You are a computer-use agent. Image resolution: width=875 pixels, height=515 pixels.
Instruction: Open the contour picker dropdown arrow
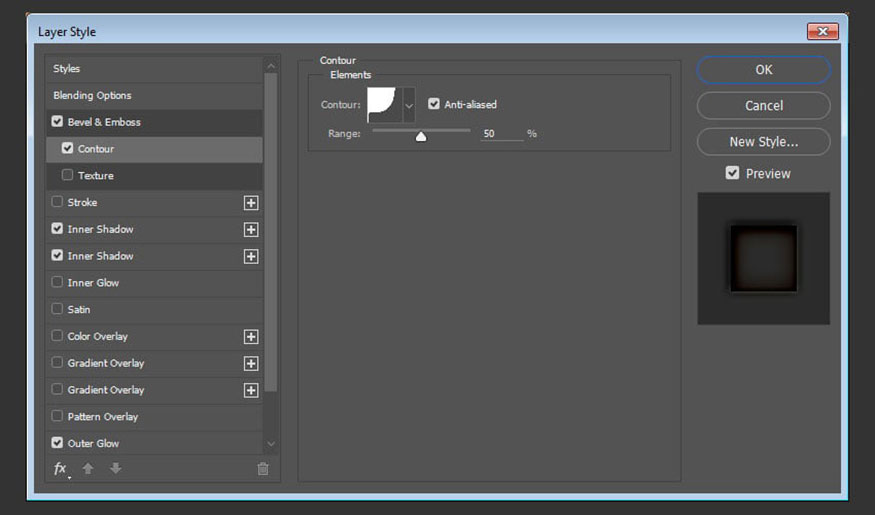point(409,105)
